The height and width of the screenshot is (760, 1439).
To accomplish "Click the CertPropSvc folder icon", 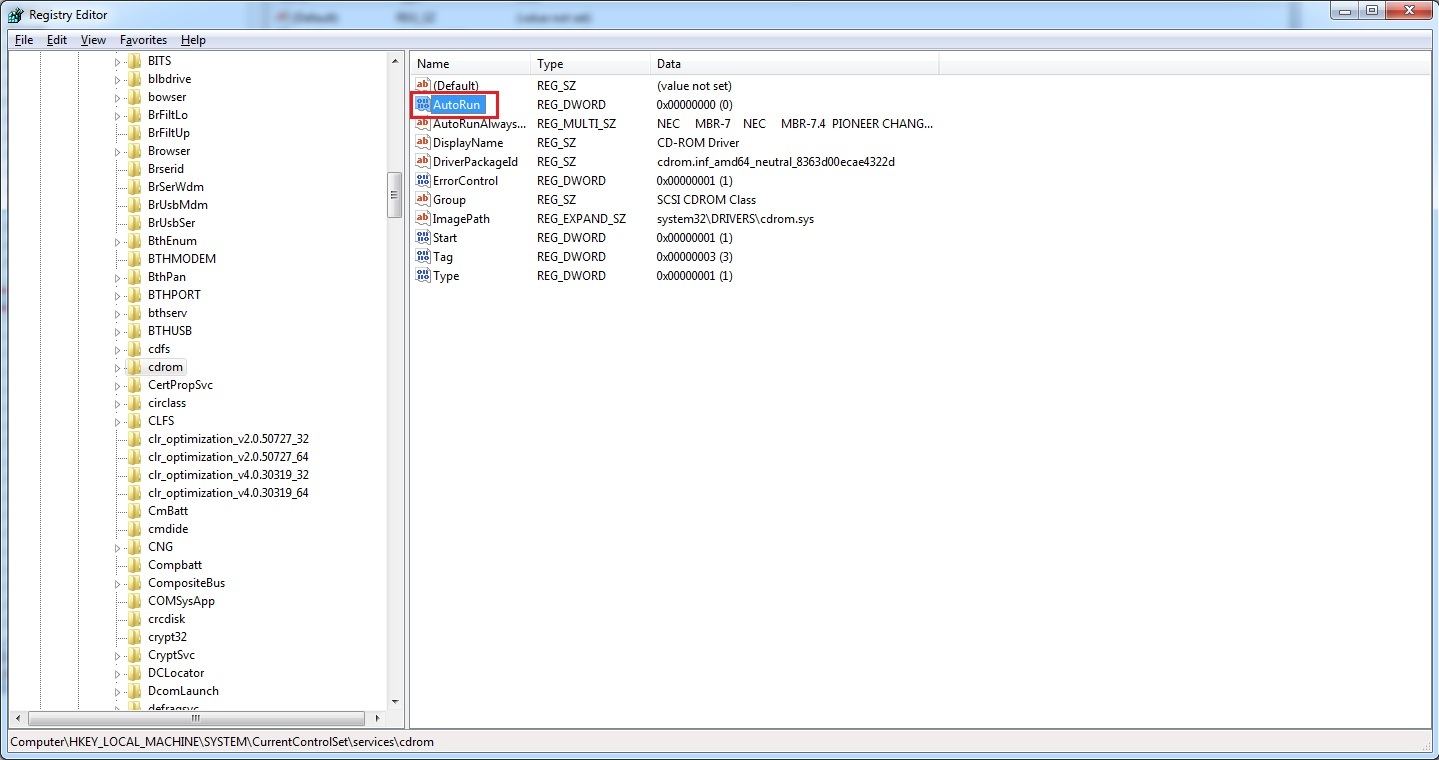I will [x=135, y=385].
